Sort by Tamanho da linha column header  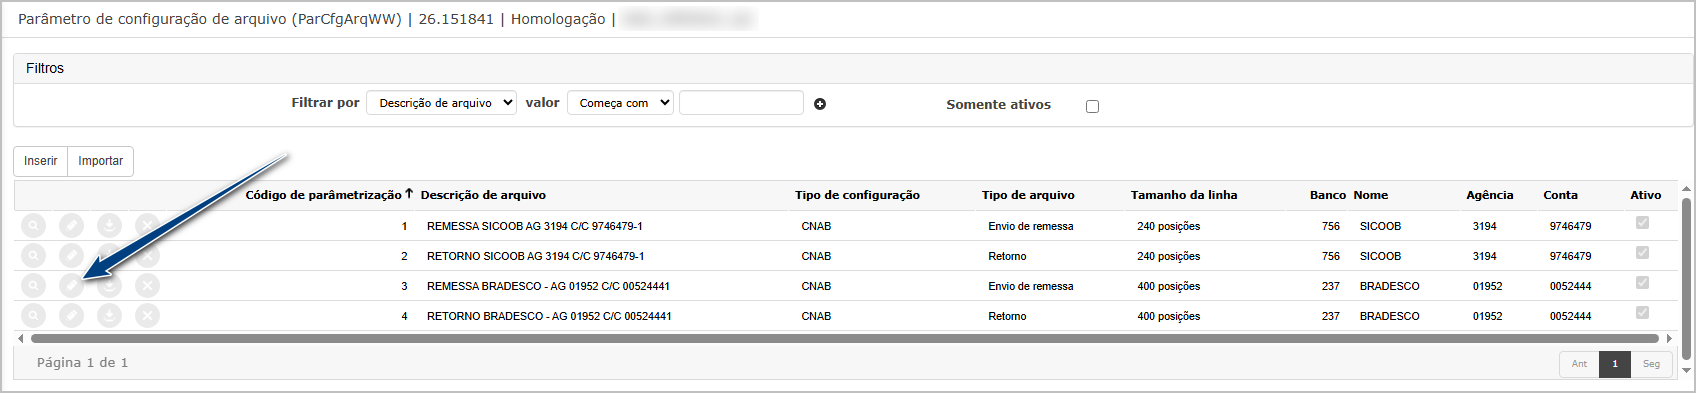click(1184, 195)
